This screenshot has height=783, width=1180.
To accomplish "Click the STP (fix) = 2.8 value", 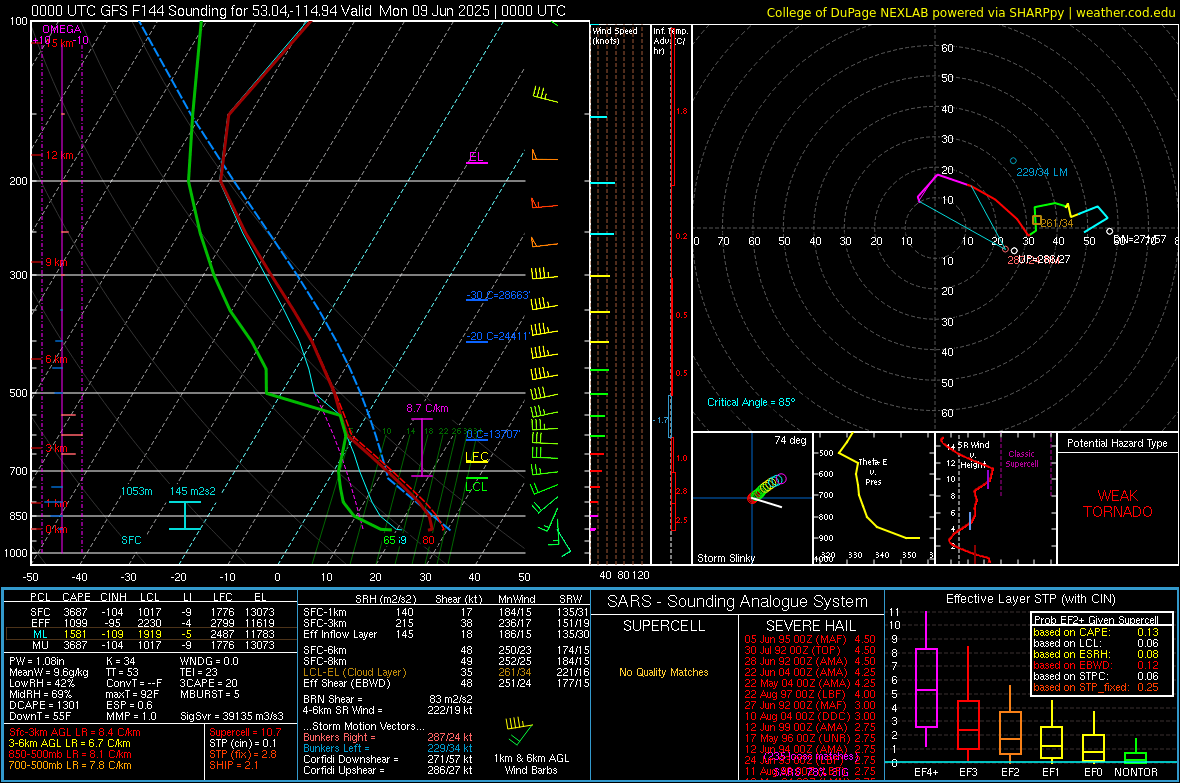I will click(242, 754).
